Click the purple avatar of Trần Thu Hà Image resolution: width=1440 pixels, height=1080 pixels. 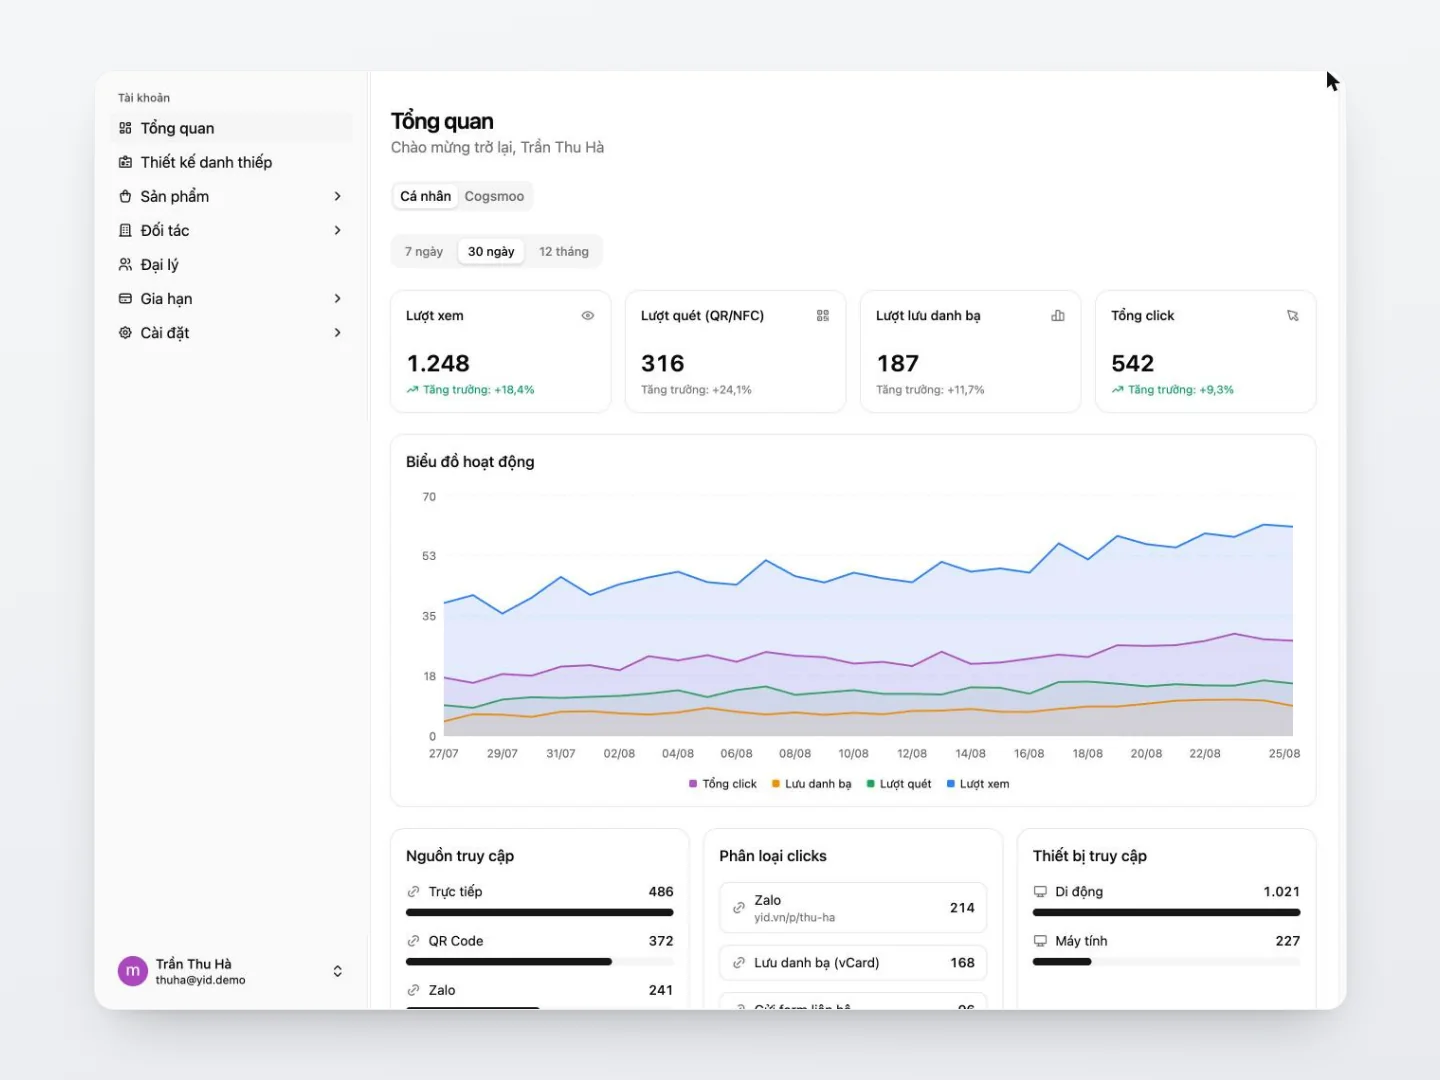point(133,971)
